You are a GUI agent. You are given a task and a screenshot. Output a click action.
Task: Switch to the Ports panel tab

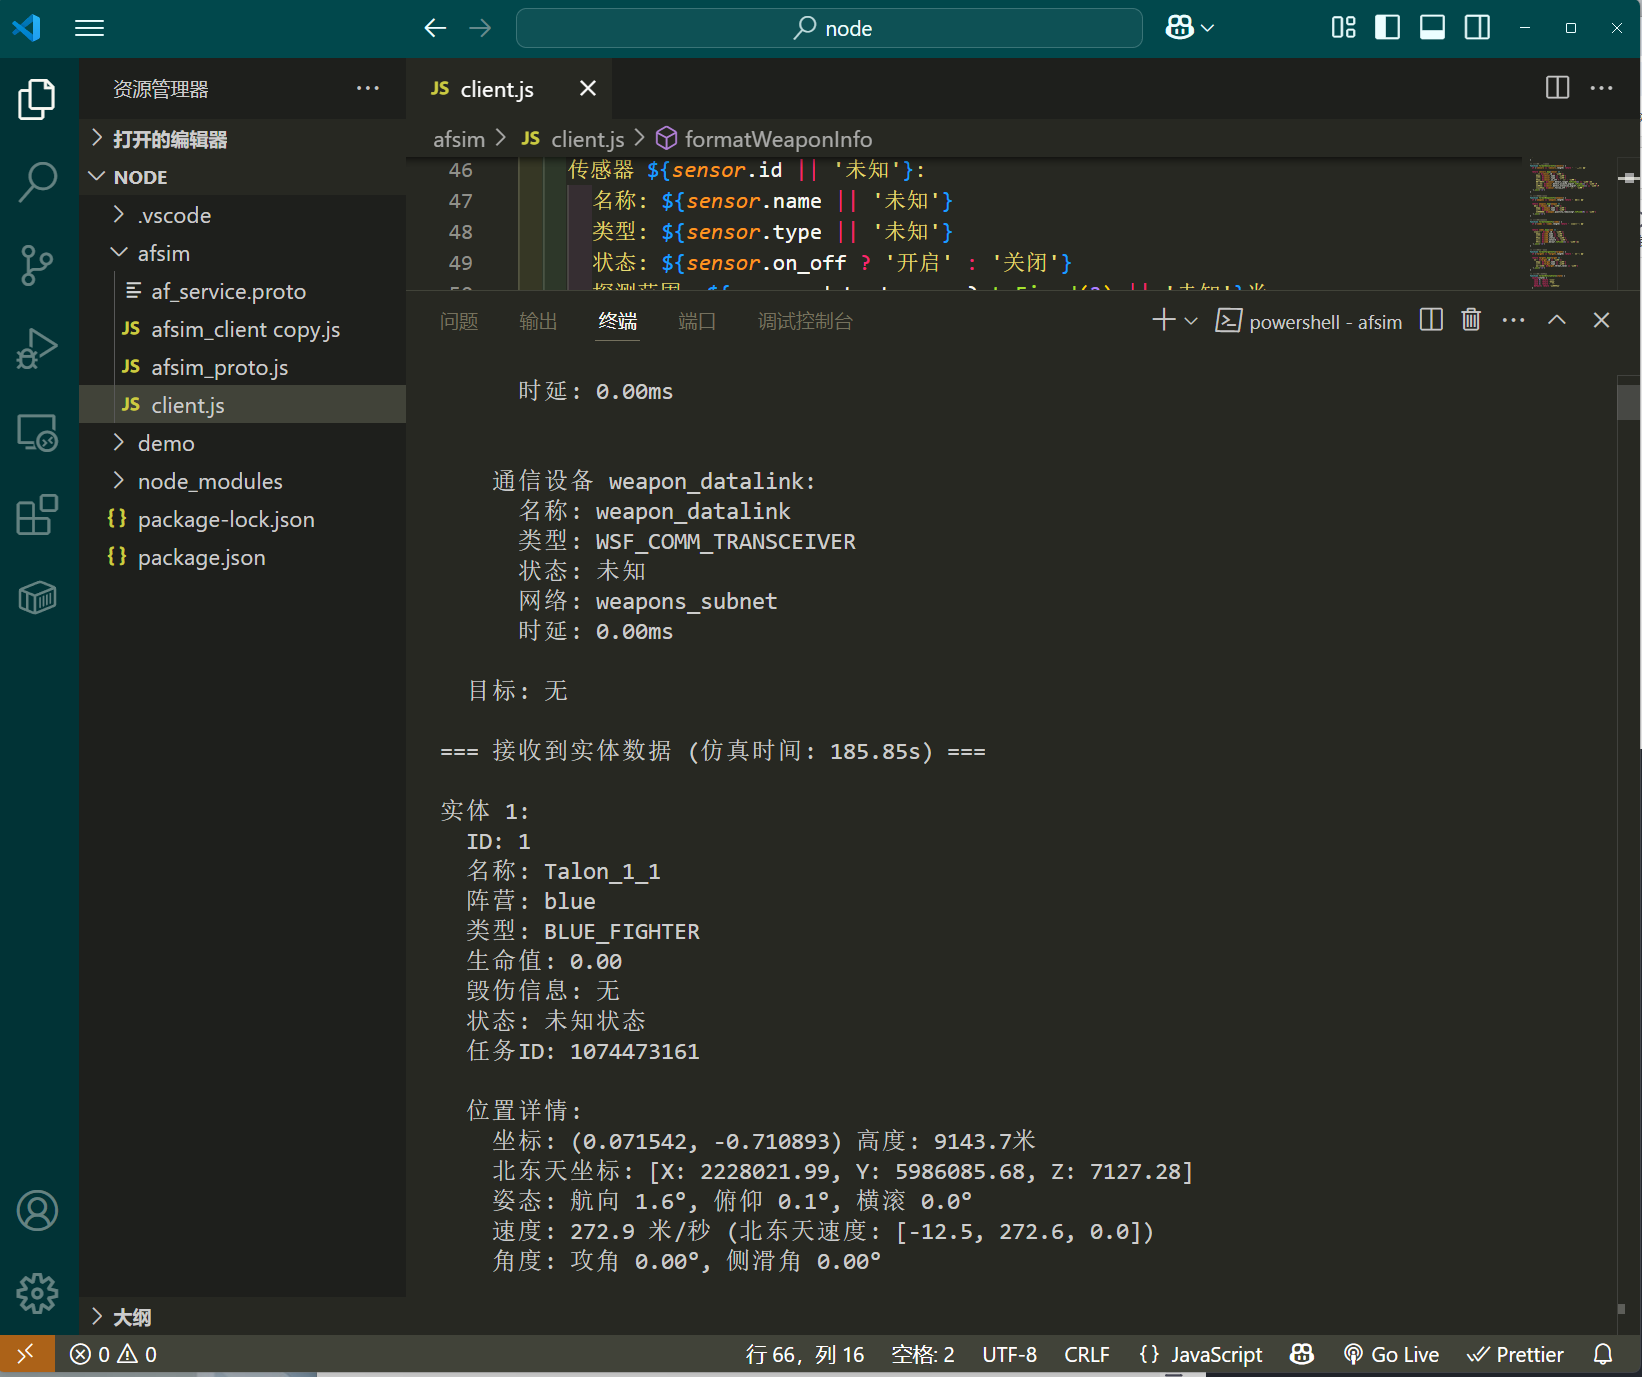pos(696,321)
